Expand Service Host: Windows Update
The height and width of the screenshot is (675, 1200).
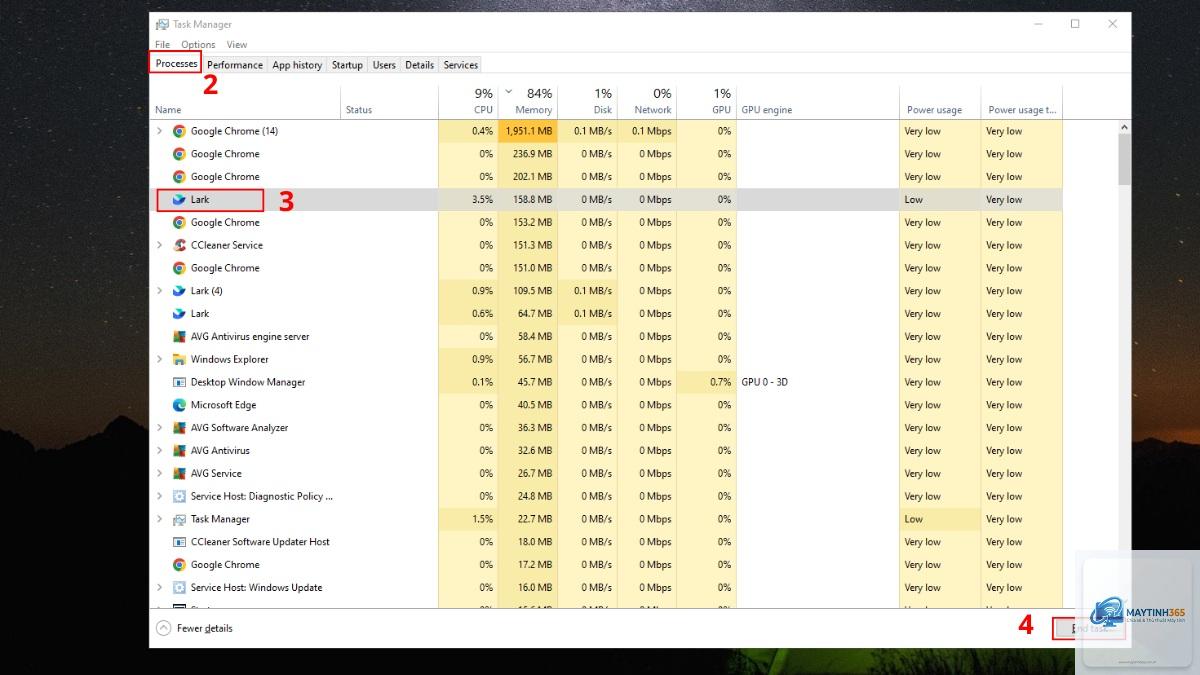(159, 587)
